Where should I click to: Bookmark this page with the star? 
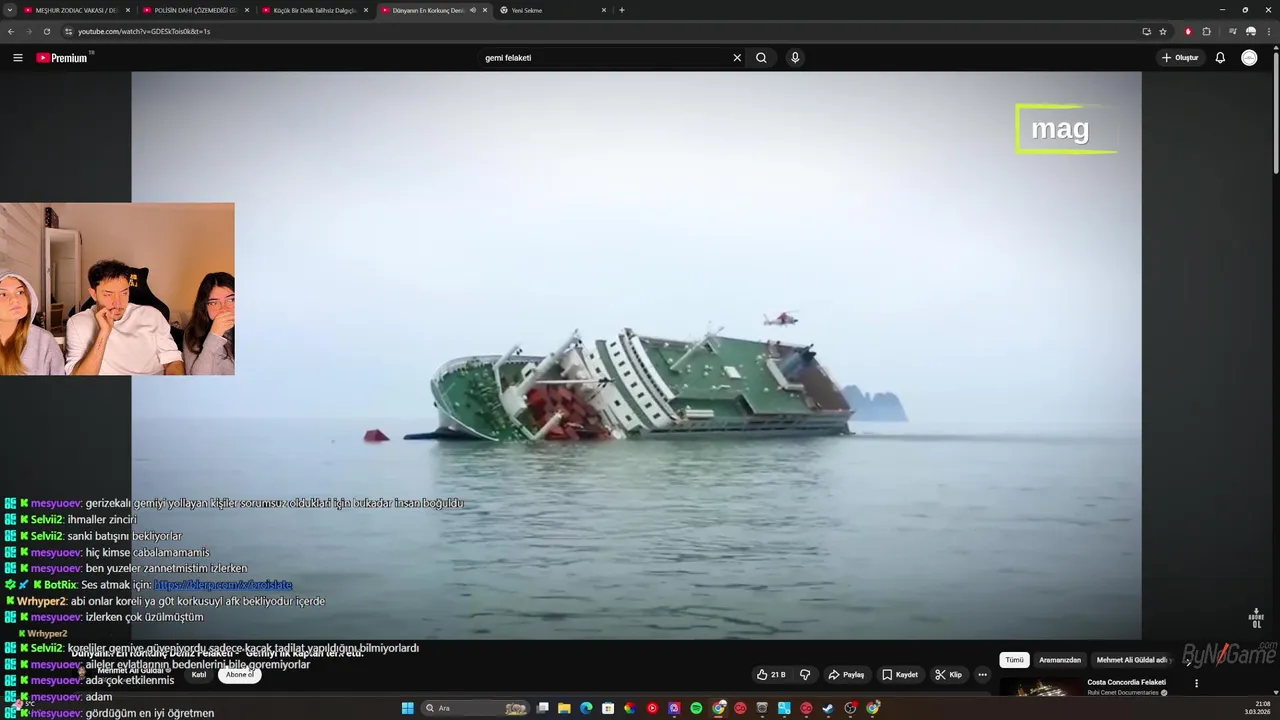pyautogui.click(x=1163, y=31)
